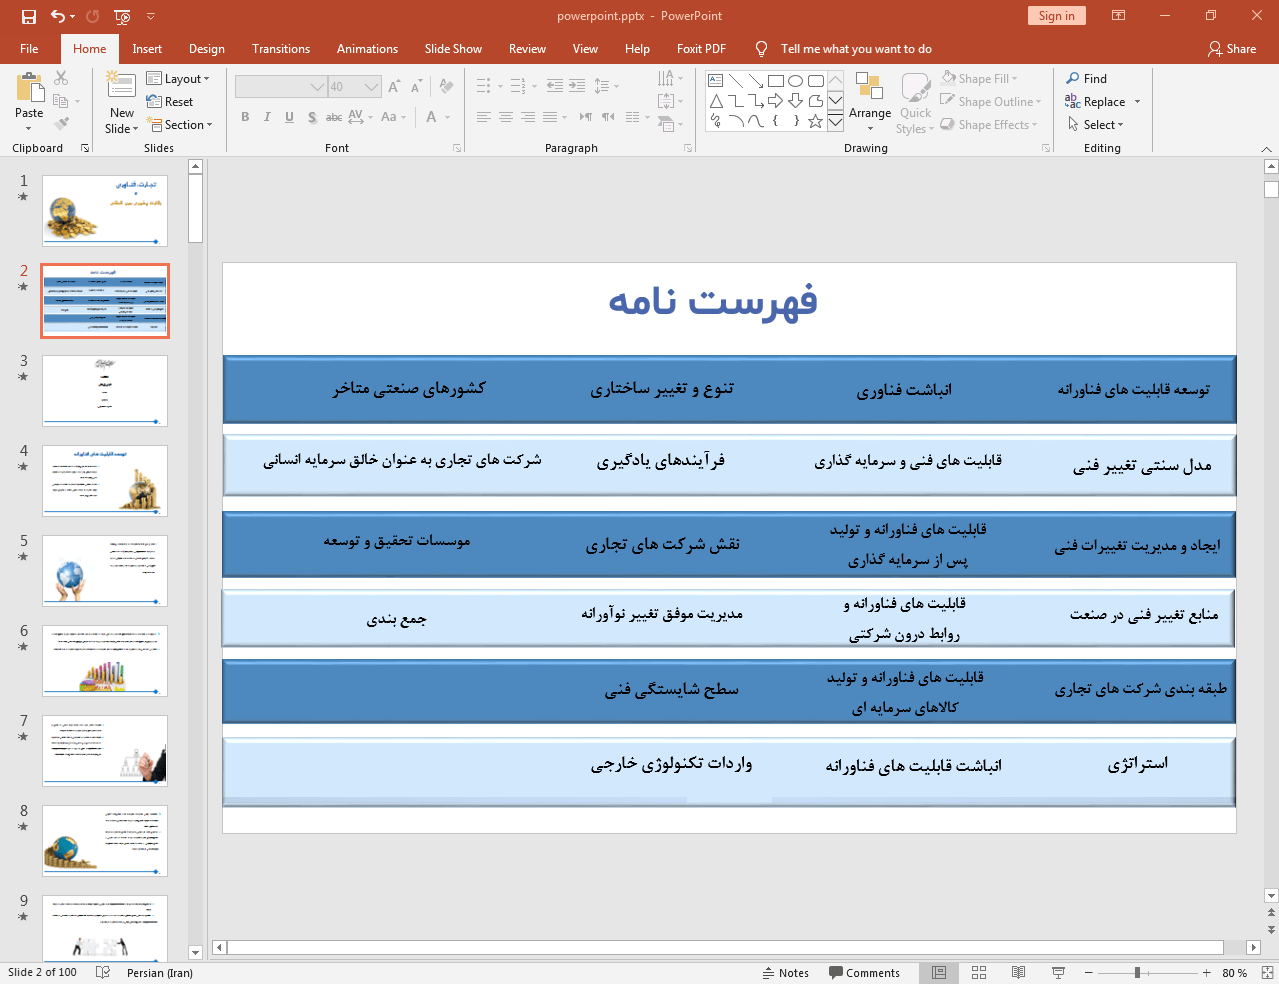
Task: Click the Paste clipboard icon
Action: point(29,88)
